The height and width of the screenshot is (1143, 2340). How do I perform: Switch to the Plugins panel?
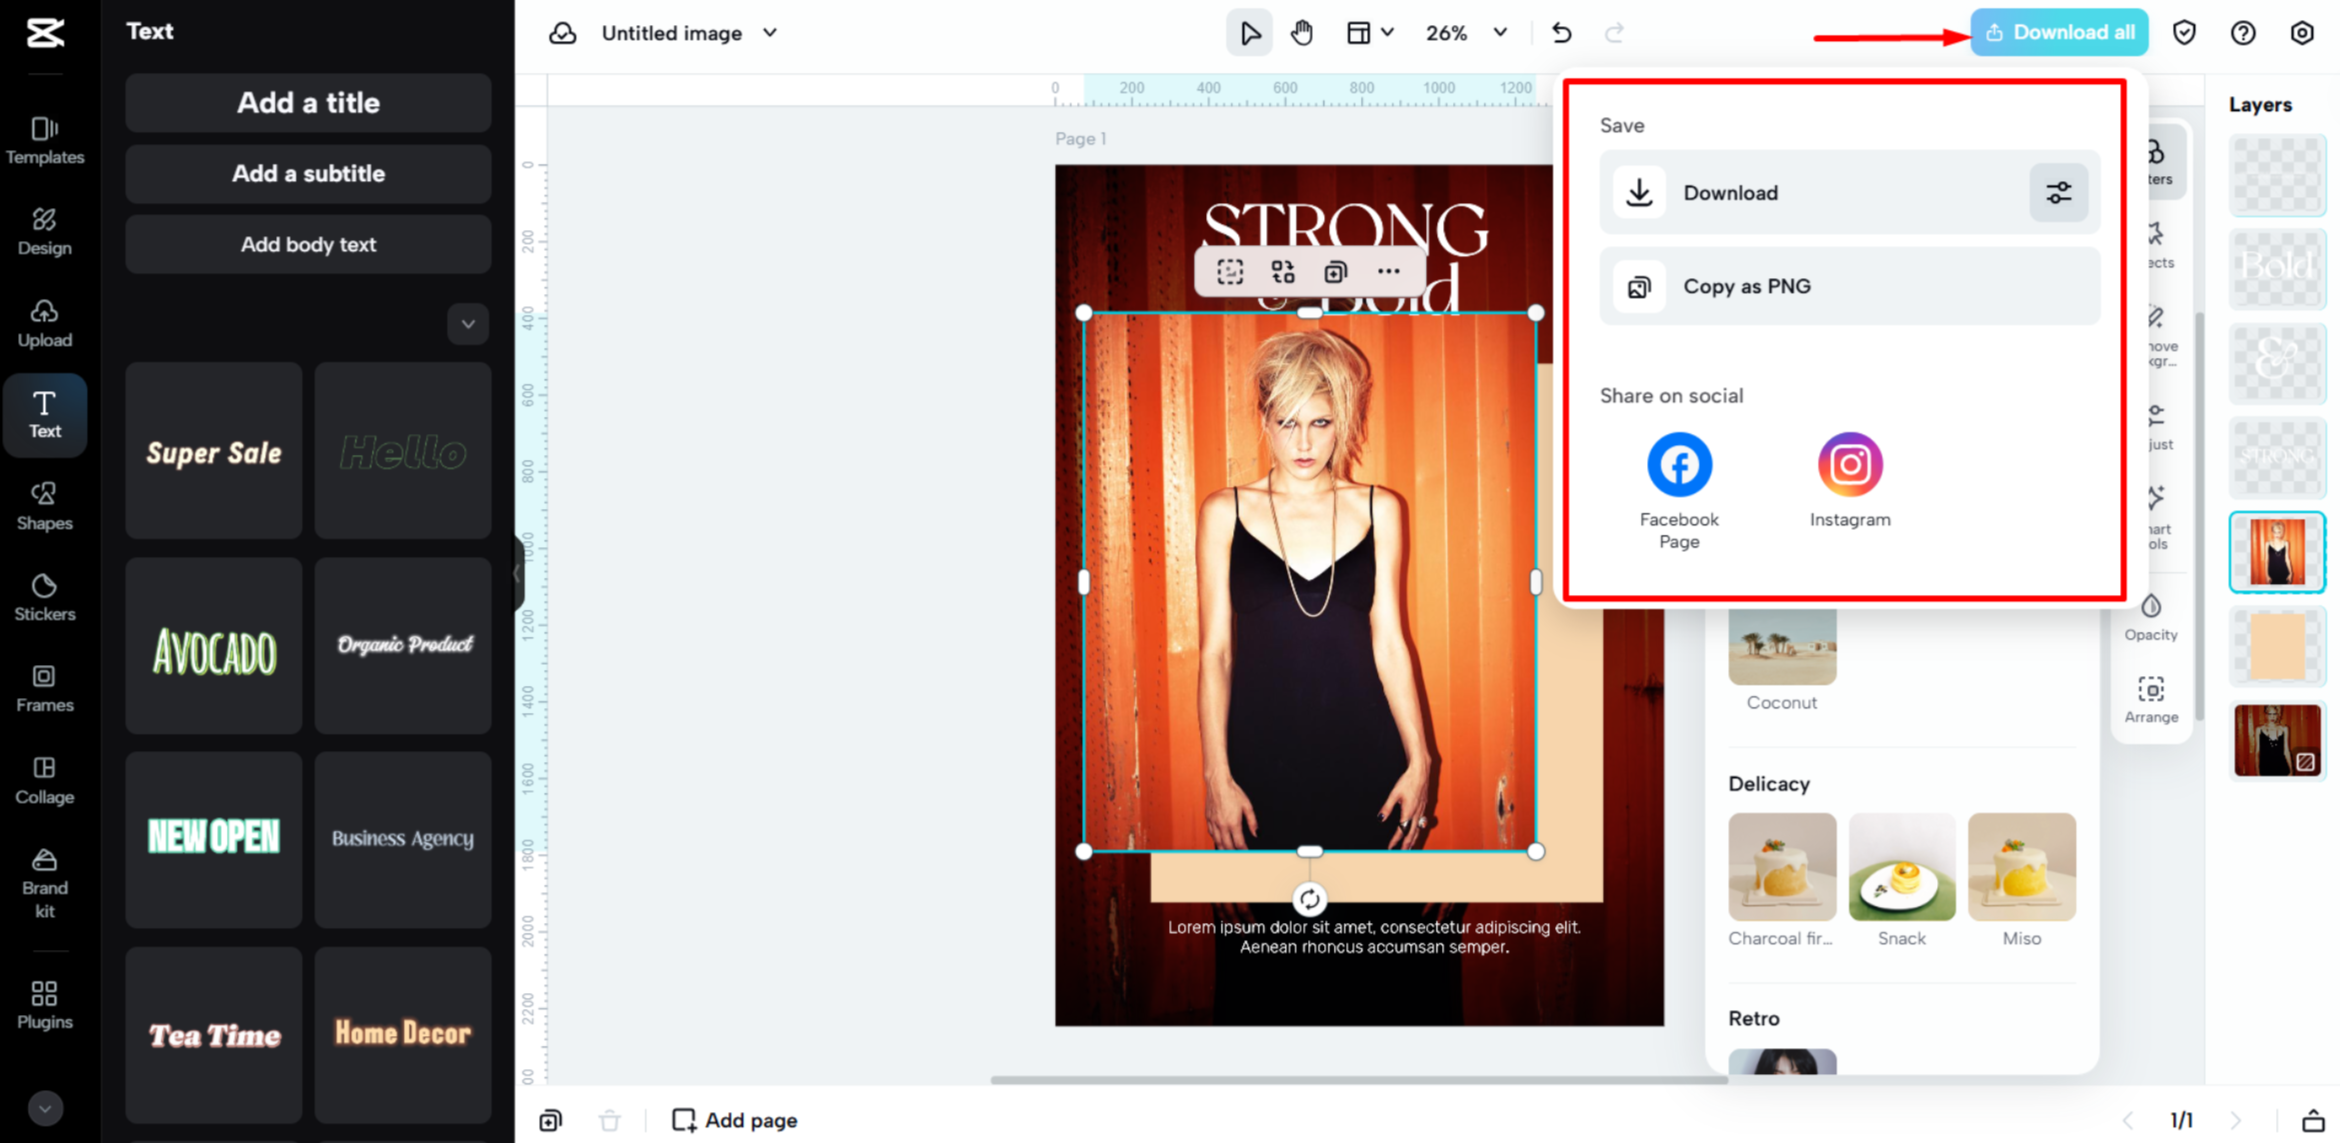(x=44, y=1003)
